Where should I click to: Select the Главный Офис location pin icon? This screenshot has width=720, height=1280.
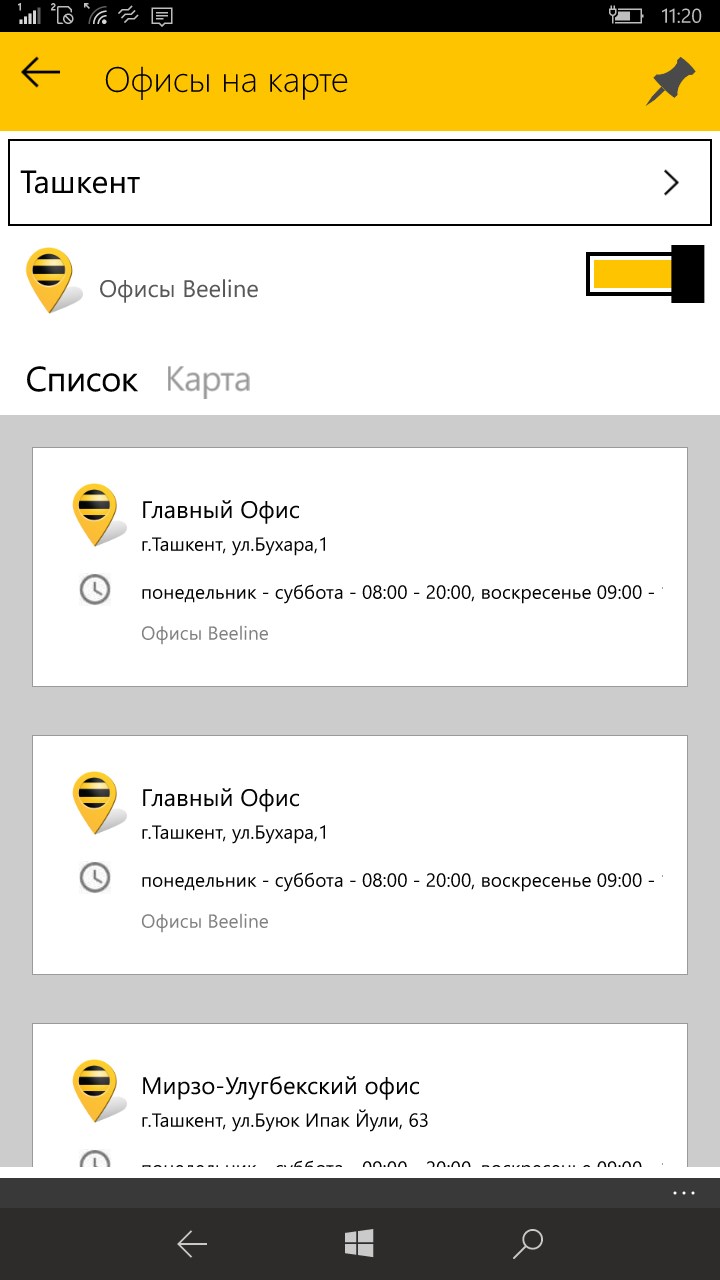95,510
